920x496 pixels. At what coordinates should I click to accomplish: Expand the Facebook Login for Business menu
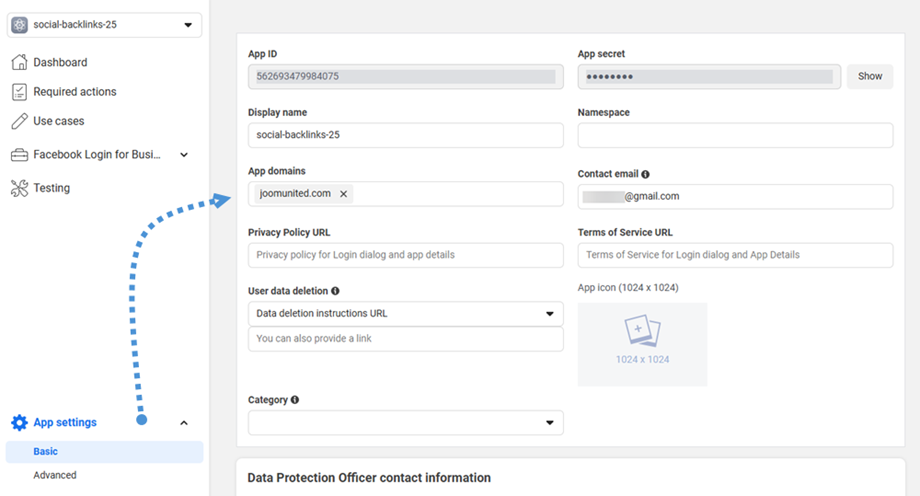coord(184,155)
